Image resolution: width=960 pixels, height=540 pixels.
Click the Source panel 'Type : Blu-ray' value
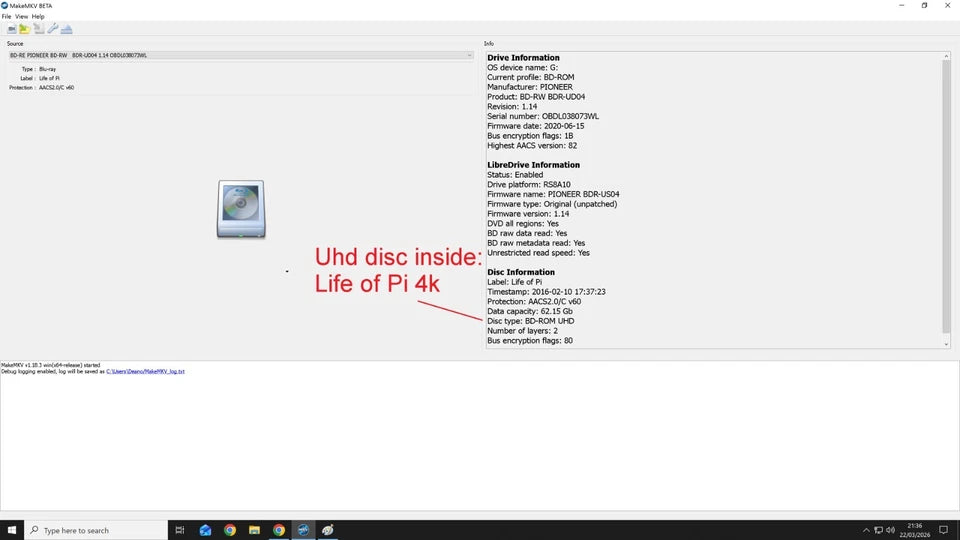pos(47,69)
